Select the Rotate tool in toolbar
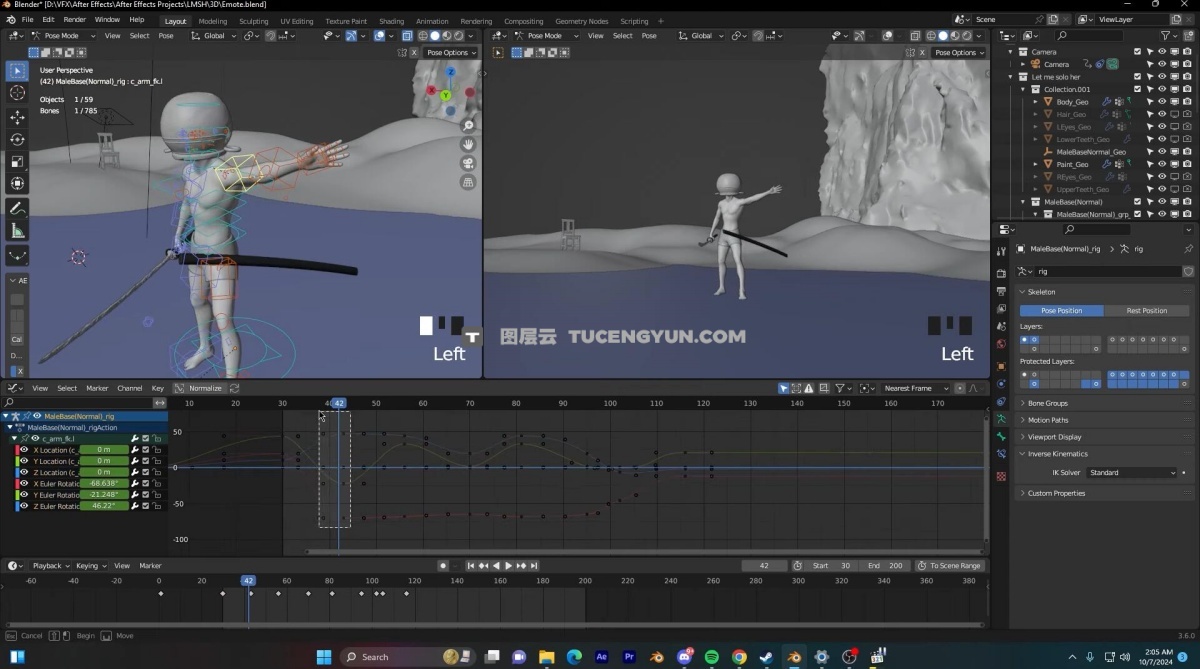The height and width of the screenshot is (669, 1200). tap(17, 140)
